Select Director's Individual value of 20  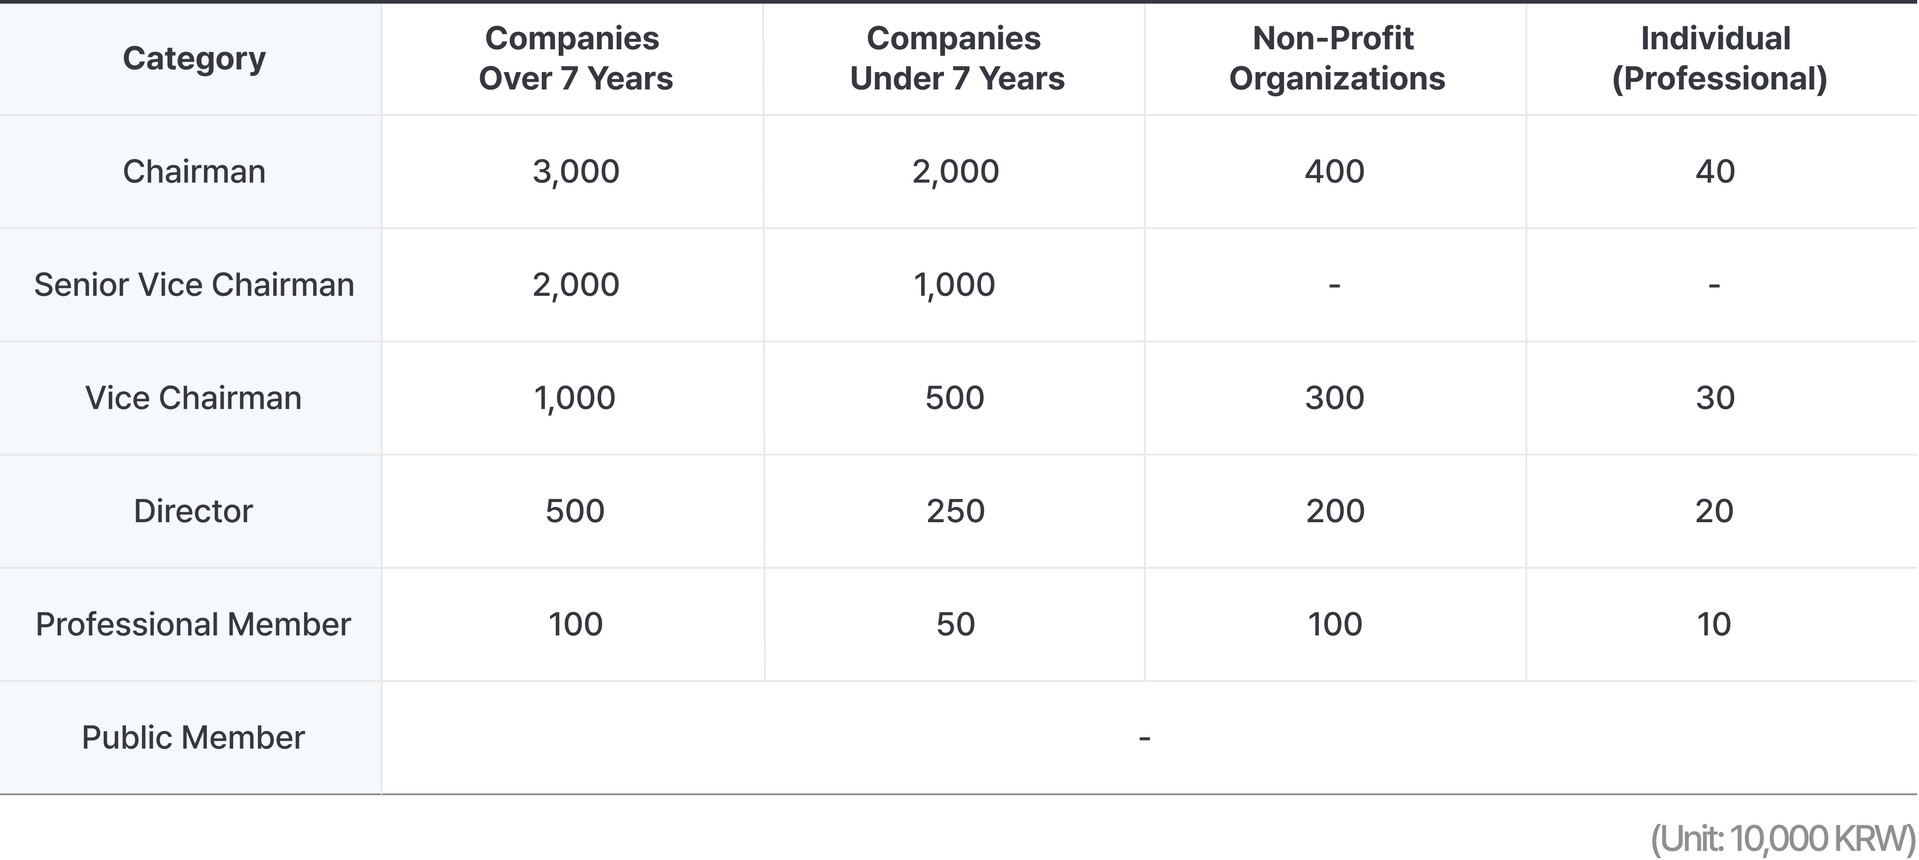pyautogui.click(x=1714, y=511)
